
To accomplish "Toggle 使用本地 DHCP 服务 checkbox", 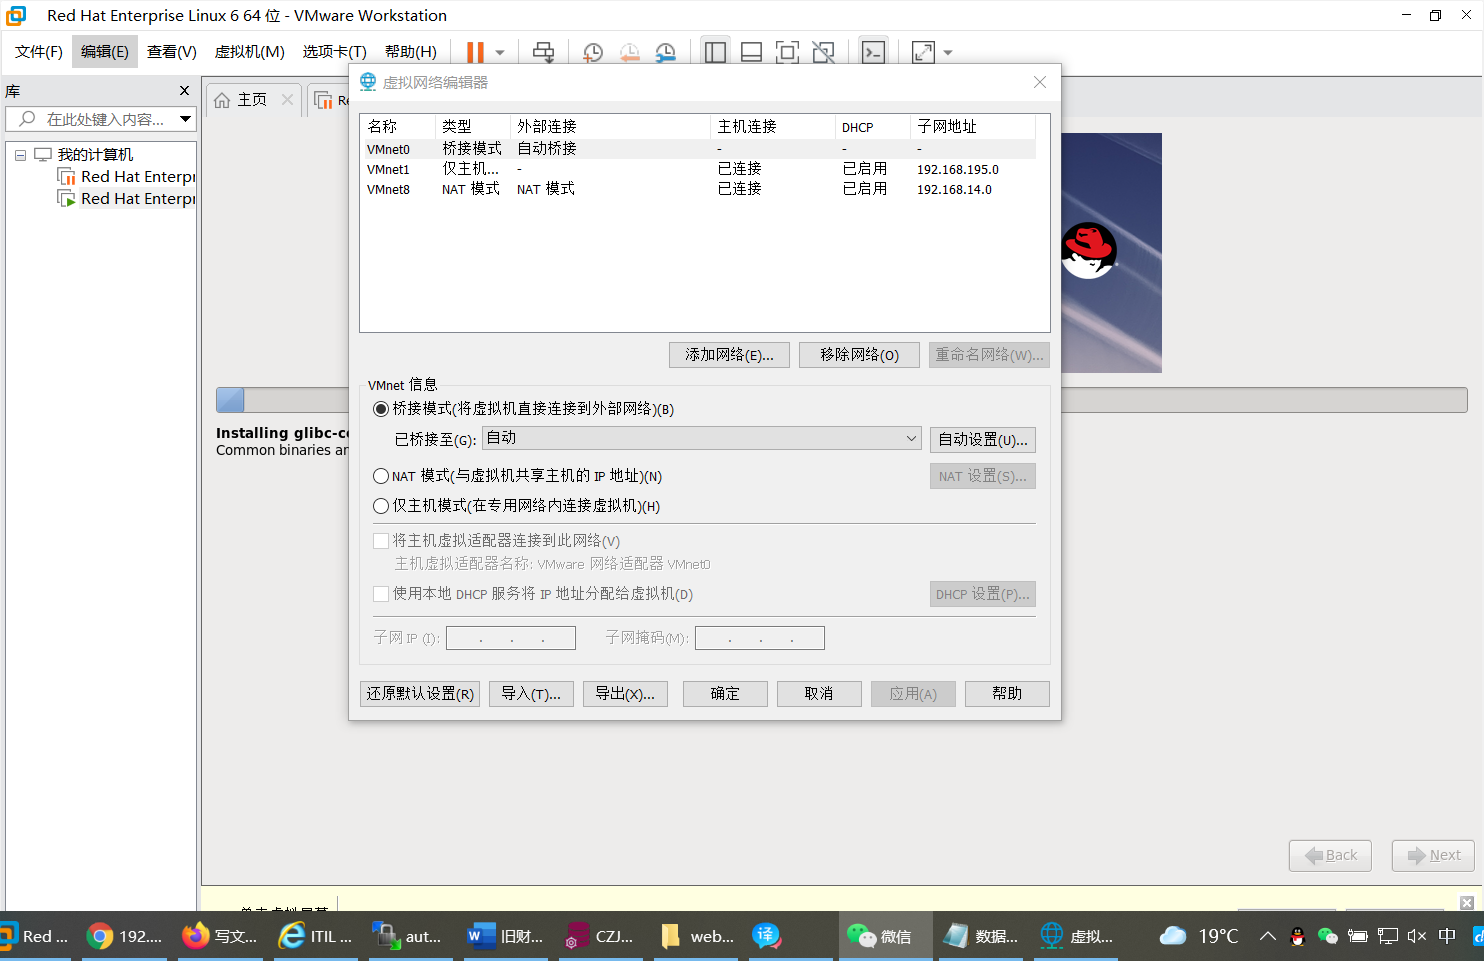I will pyautogui.click(x=381, y=594).
